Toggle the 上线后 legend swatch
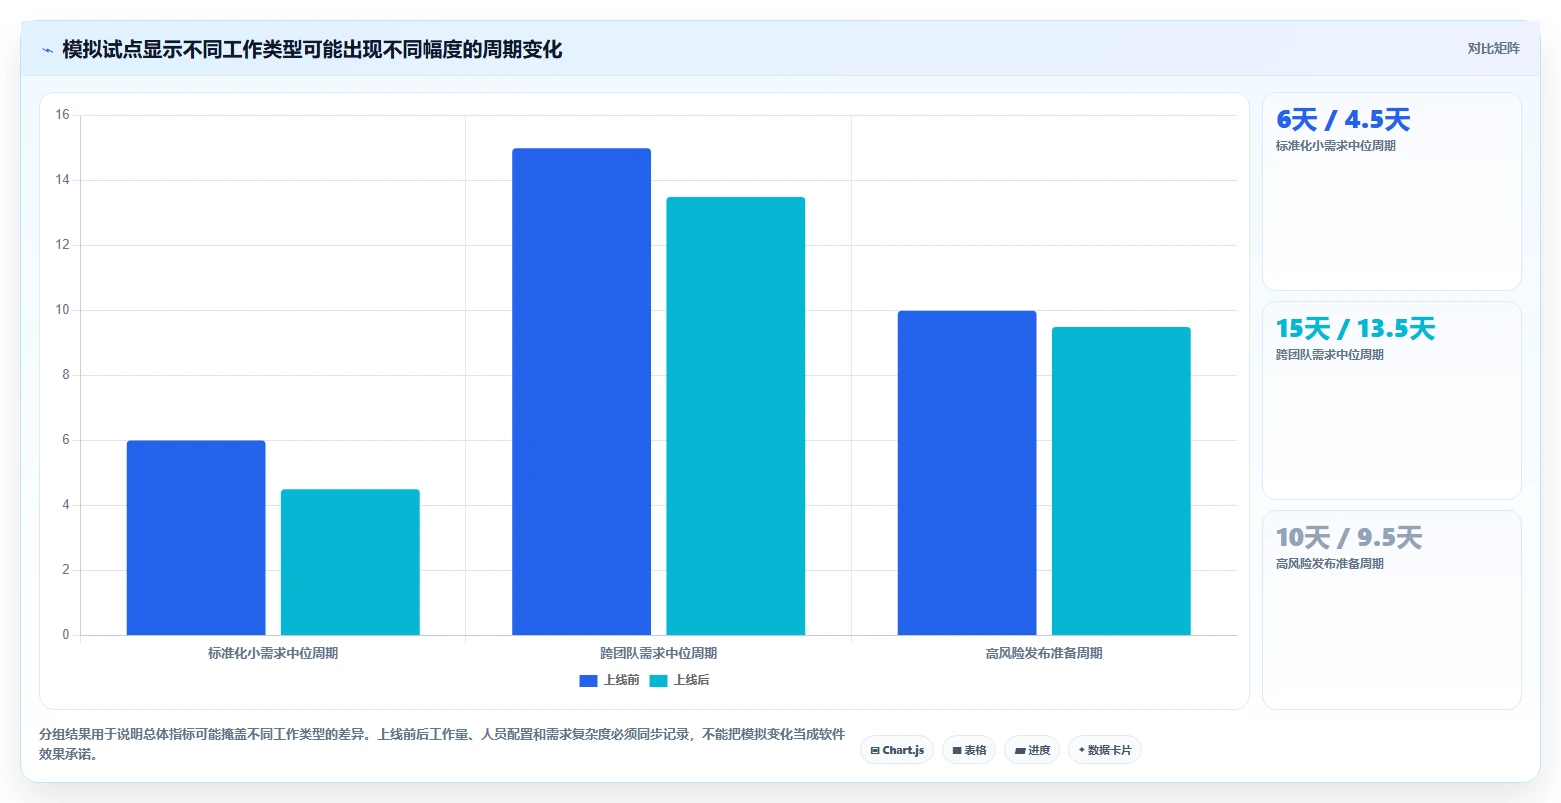 pyautogui.click(x=658, y=681)
